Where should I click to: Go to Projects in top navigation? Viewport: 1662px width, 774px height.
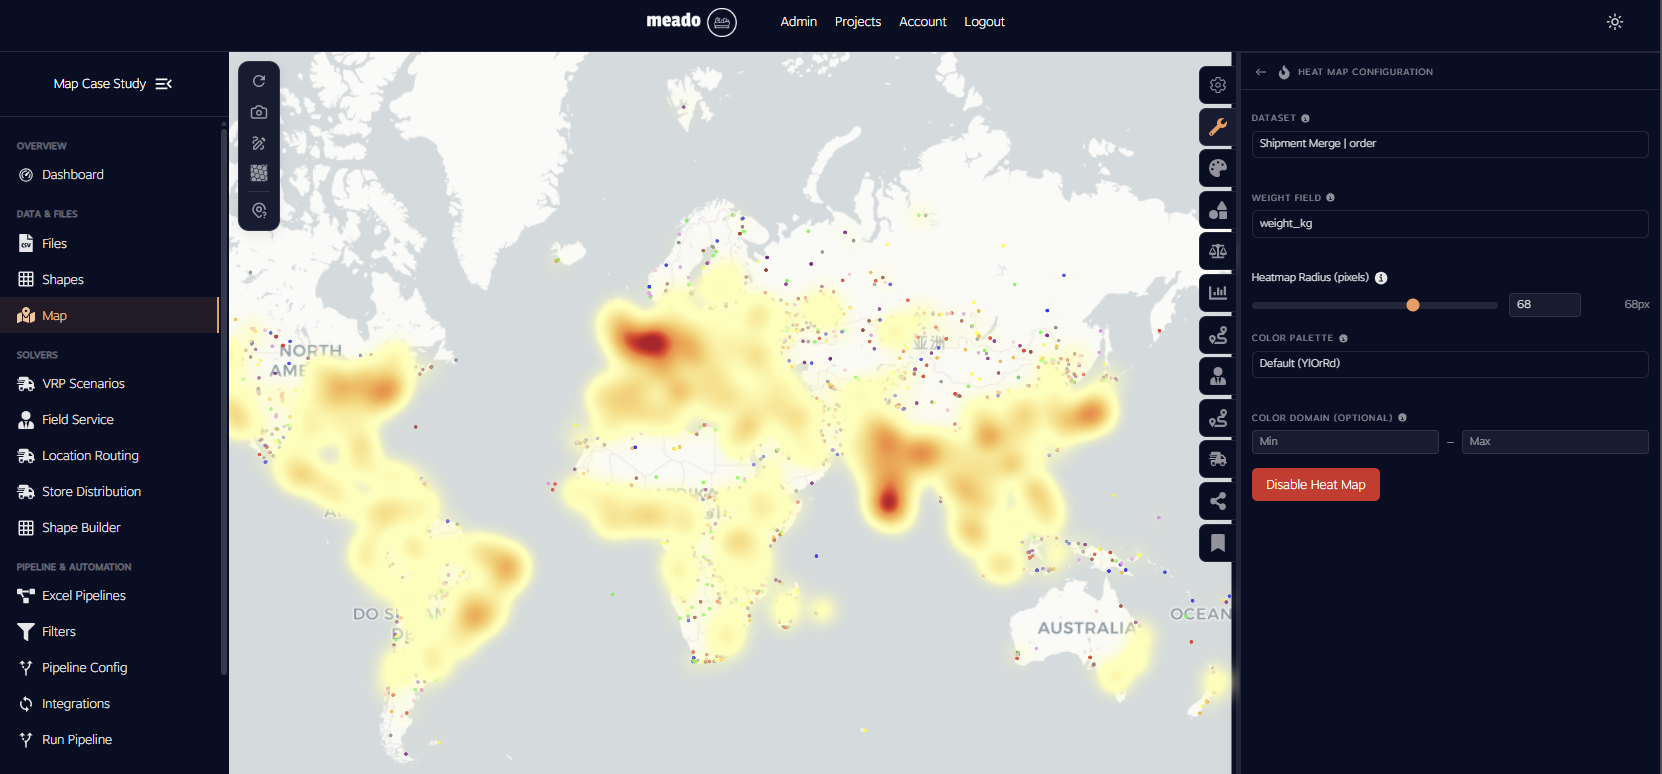[x=858, y=22]
